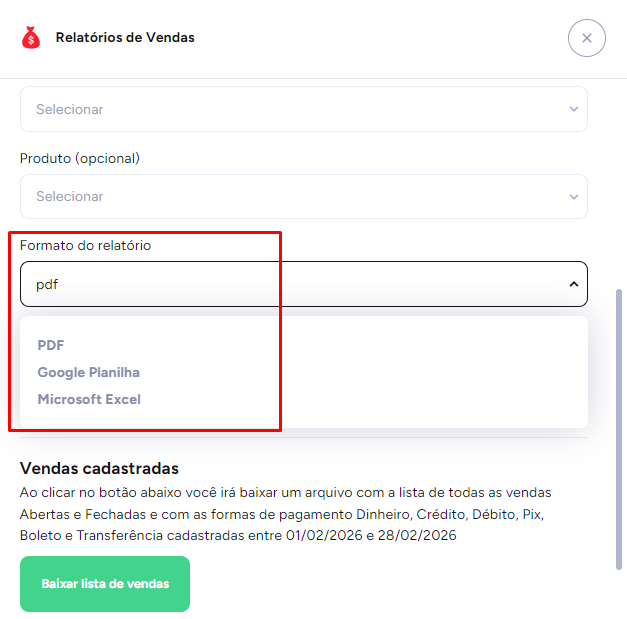The image size is (627, 619).
Task: Click the Produto (opcional) label
Action: point(80,158)
